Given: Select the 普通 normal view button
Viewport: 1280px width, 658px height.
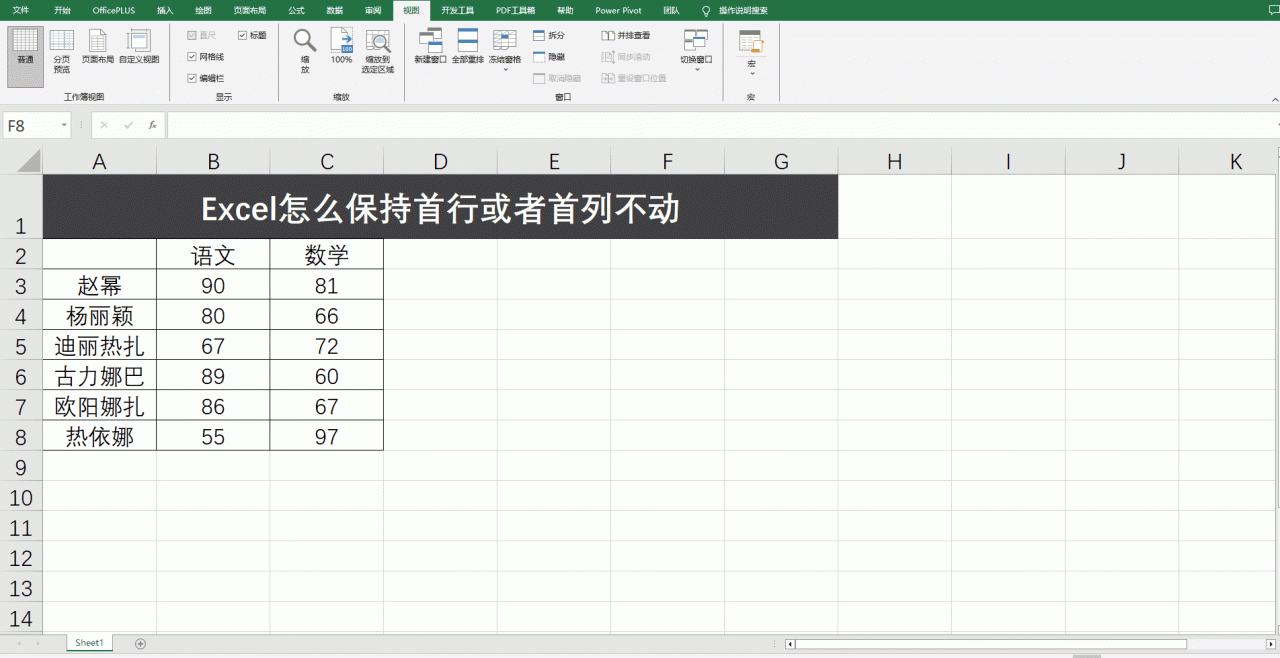Looking at the screenshot, I should (x=25, y=56).
